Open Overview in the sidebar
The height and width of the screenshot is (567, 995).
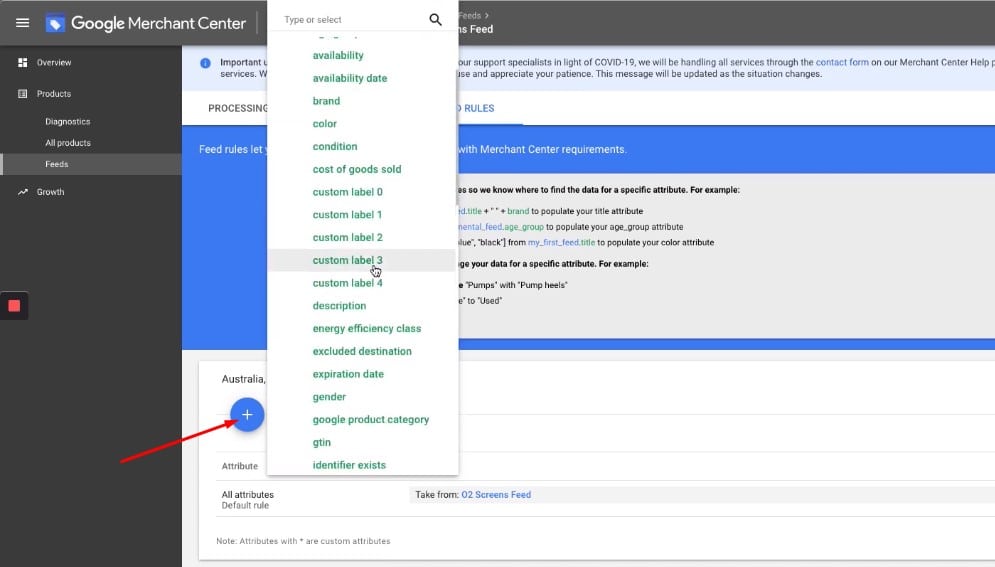(54, 62)
